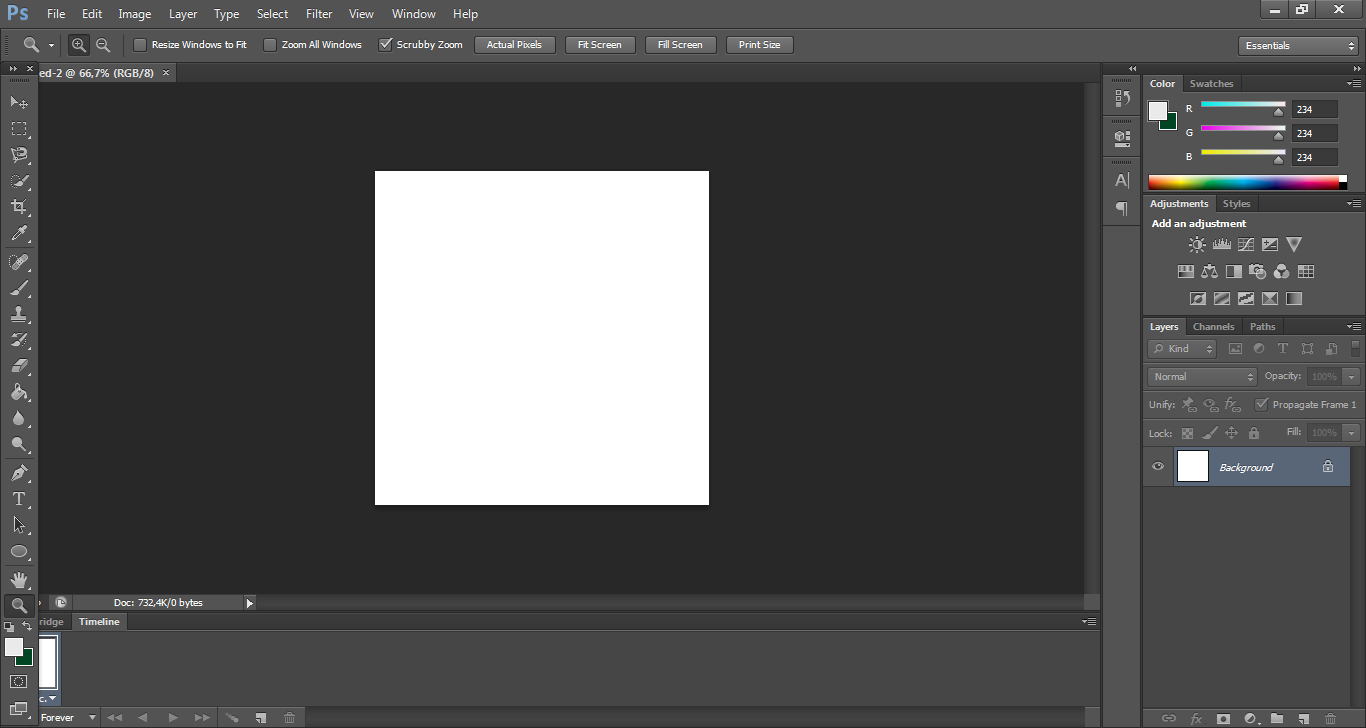Open the Normal blend mode dropdown

(1202, 377)
